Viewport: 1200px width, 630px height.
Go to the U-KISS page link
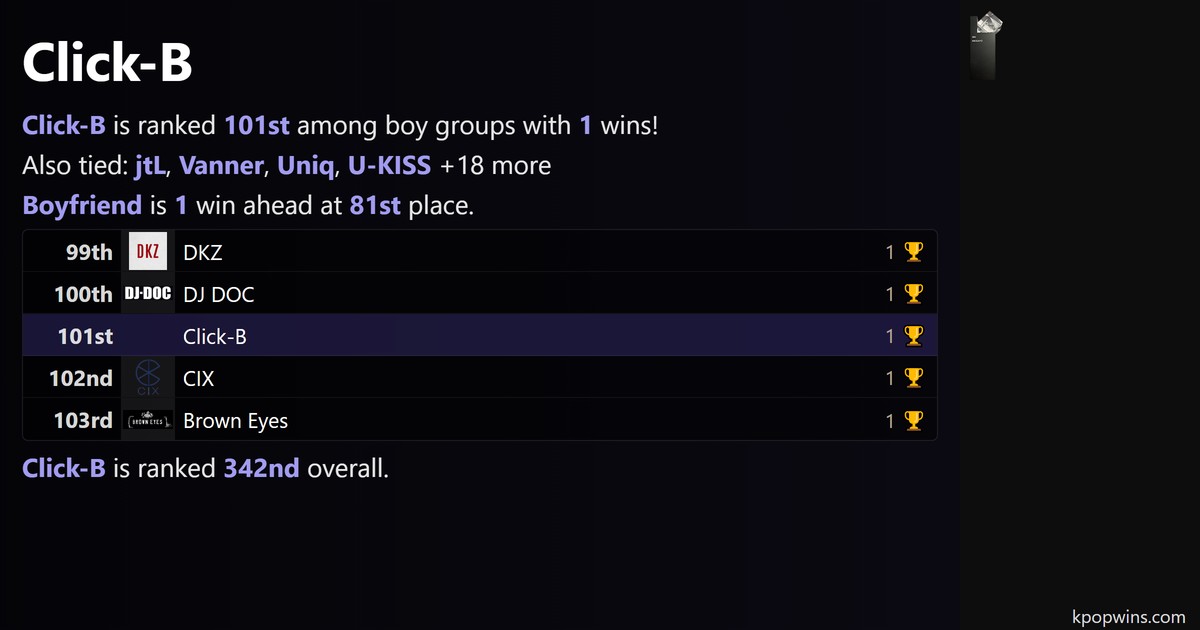click(389, 166)
